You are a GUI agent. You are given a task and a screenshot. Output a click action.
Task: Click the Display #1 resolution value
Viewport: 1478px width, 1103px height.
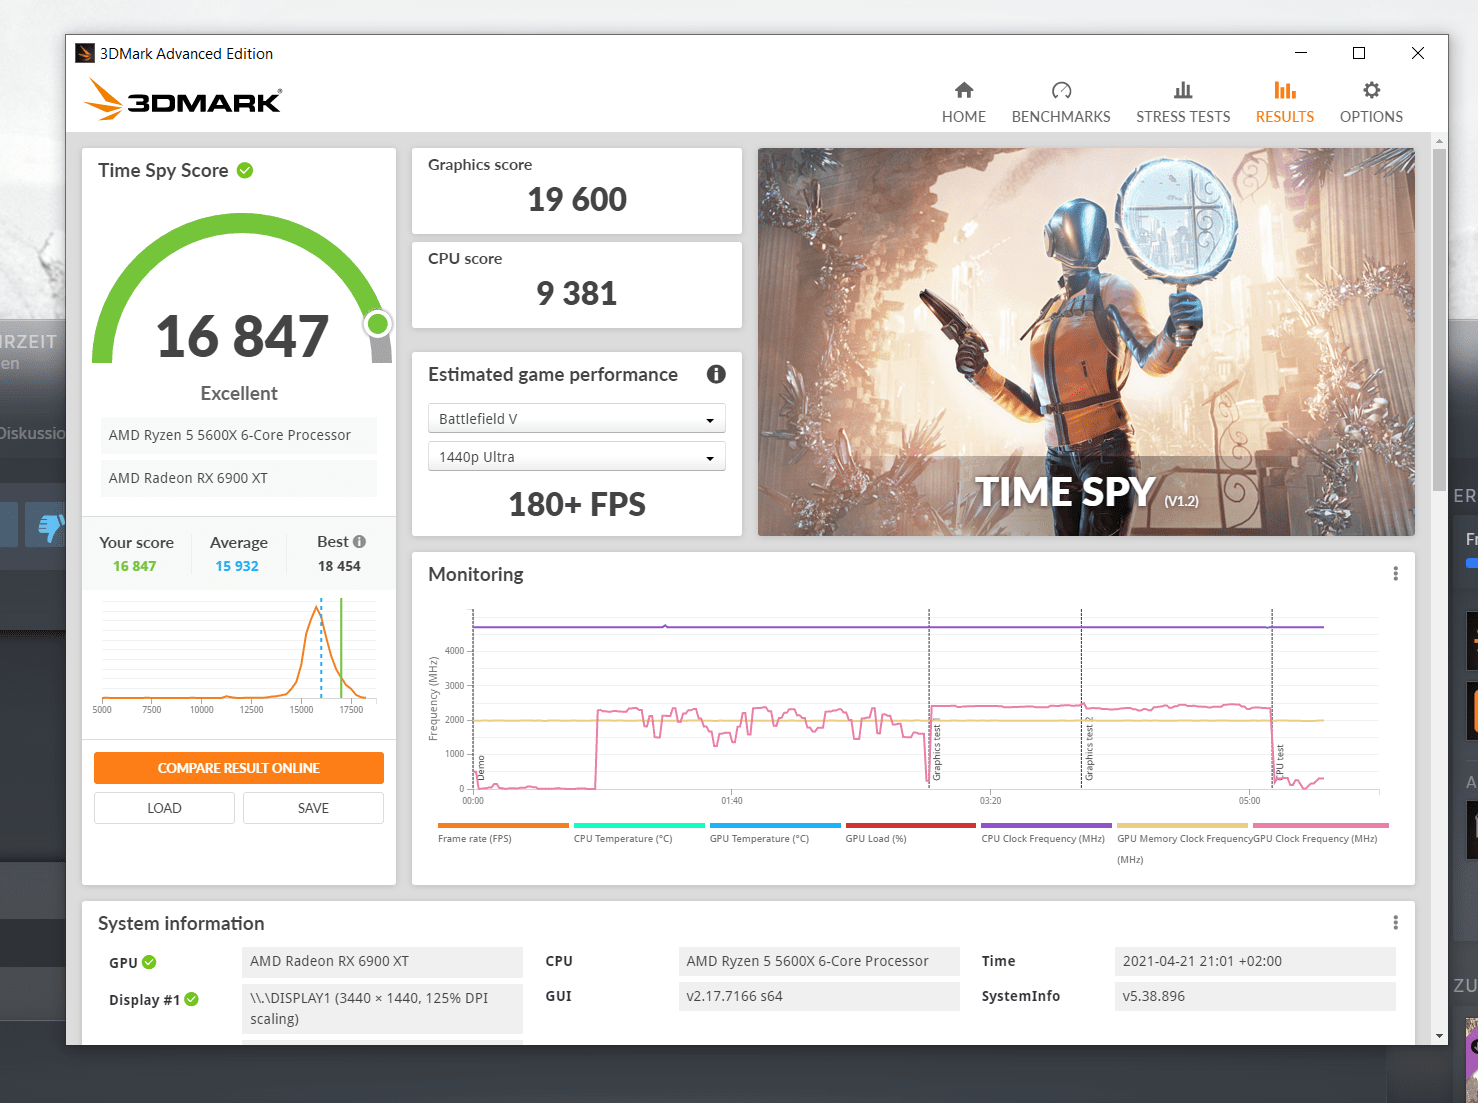[382, 1009]
